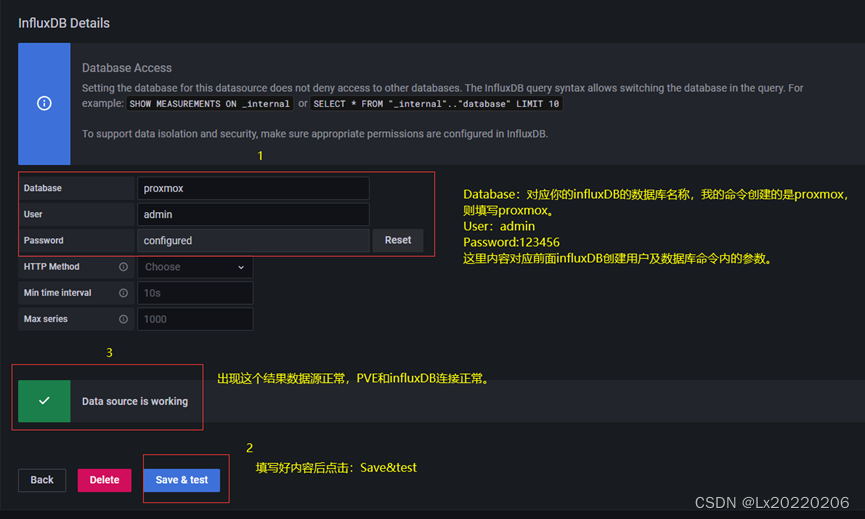Viewport: 865px width, 519px height.
Task: Click the Max series label
Action: pyautogui.click(x=45, y=319)
